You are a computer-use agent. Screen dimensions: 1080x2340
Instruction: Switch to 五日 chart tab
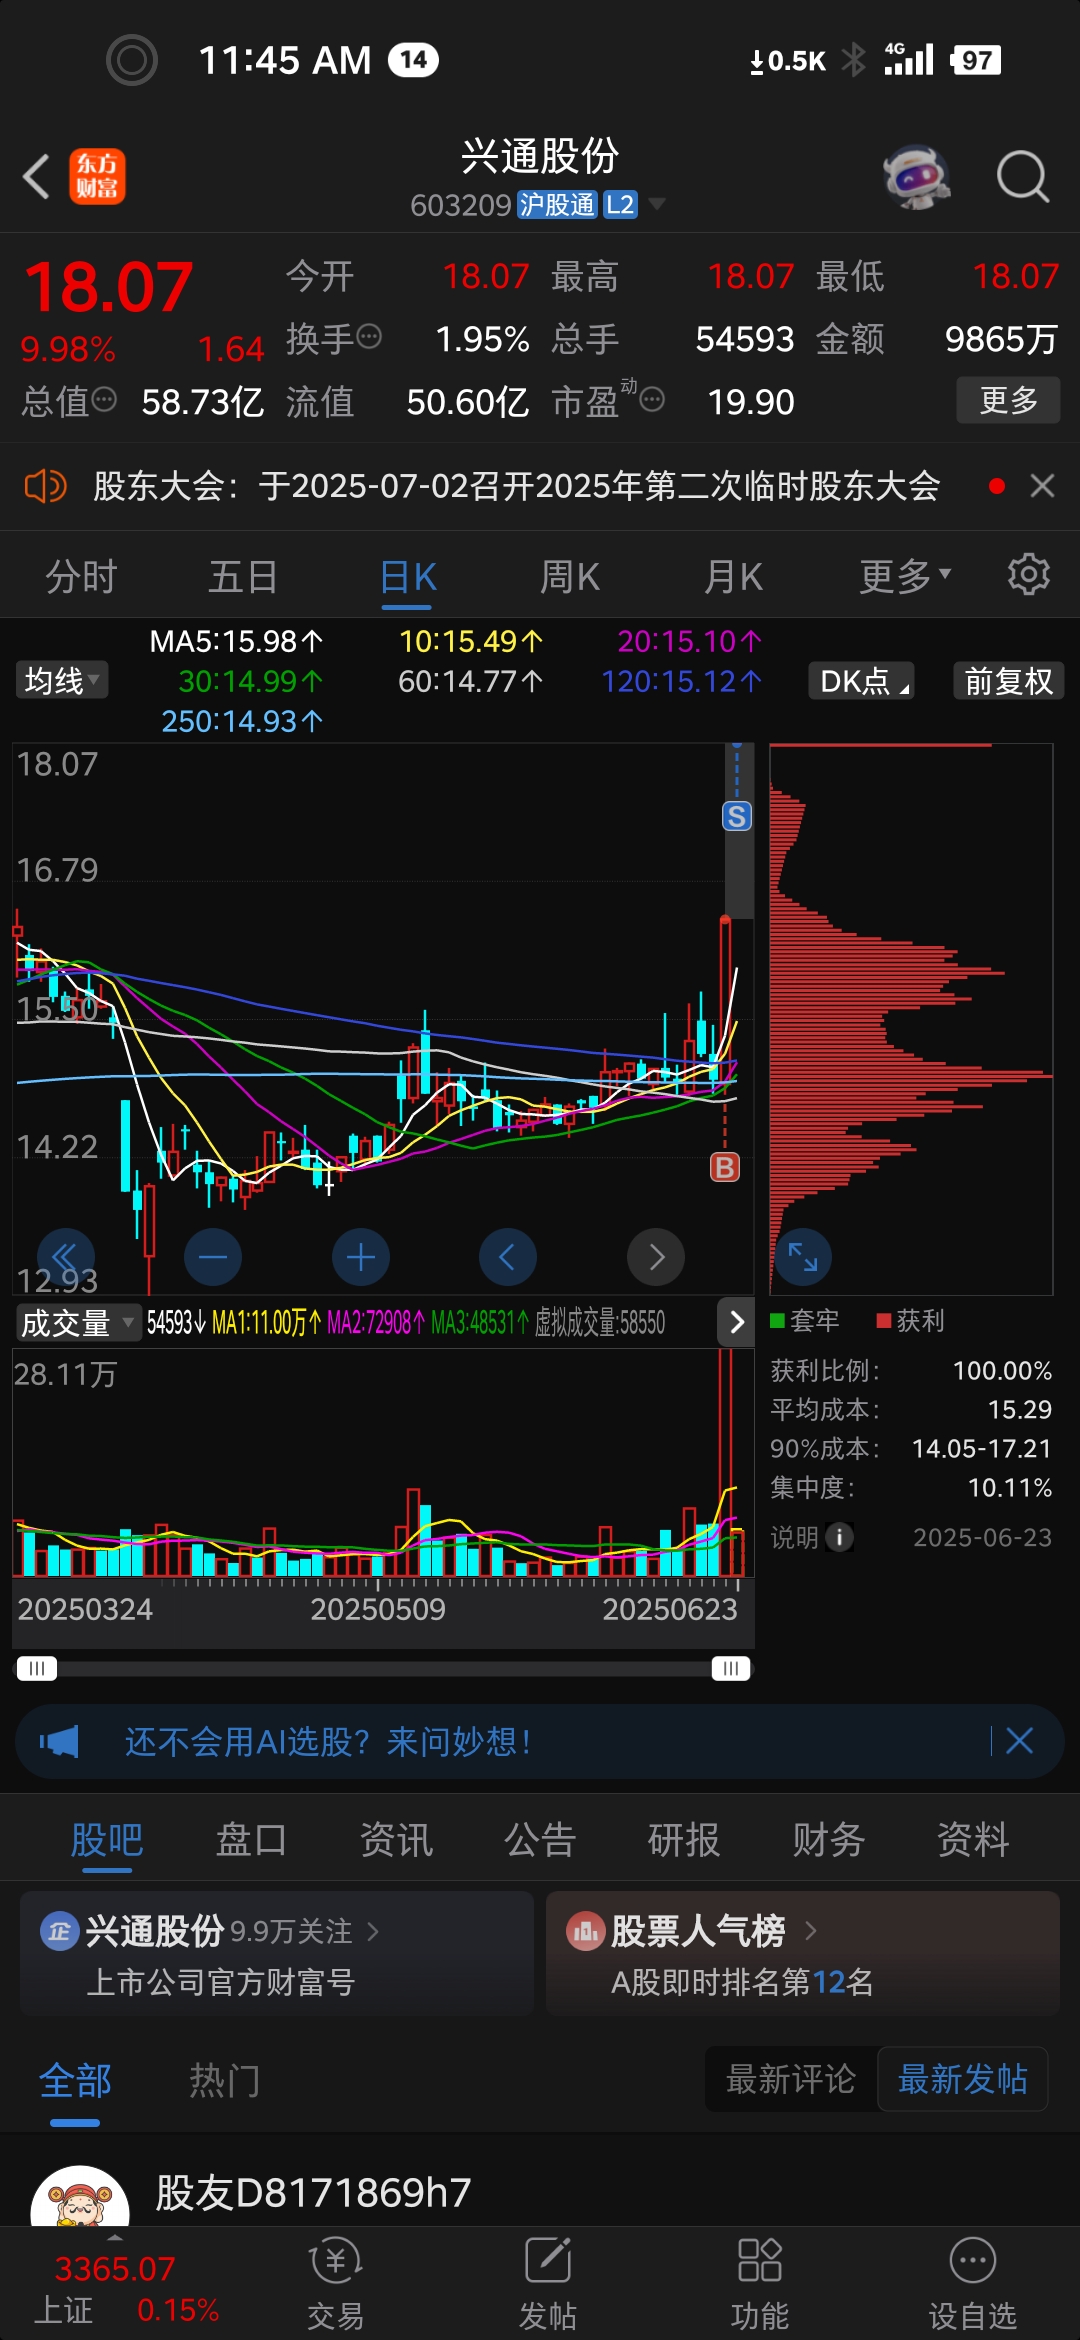[x=243, y=577]
